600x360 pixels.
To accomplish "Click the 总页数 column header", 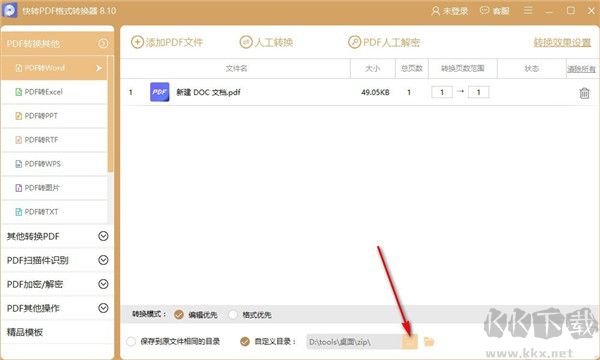I will tap(412, 68).
